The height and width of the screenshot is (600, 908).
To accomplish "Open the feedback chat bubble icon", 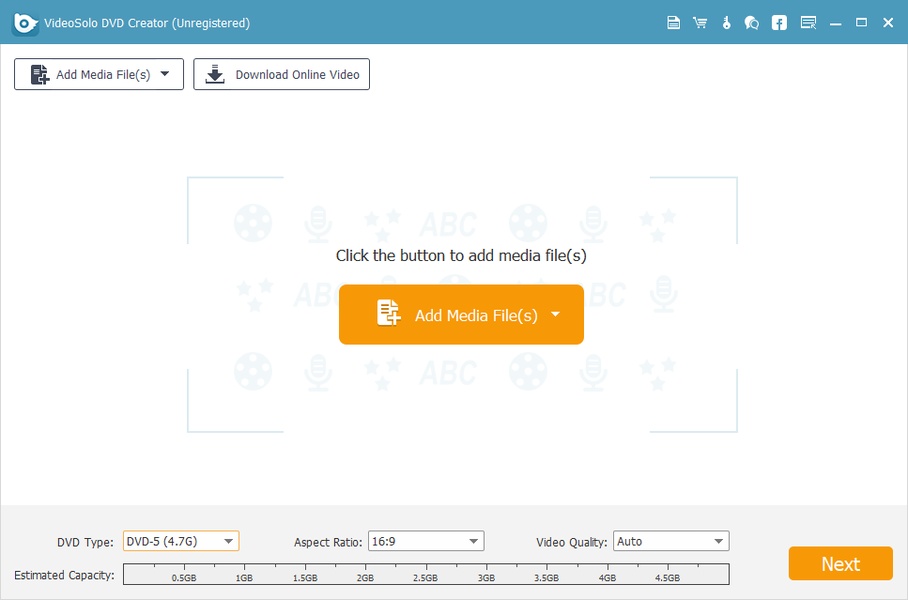I will click(x=752, y=23).
